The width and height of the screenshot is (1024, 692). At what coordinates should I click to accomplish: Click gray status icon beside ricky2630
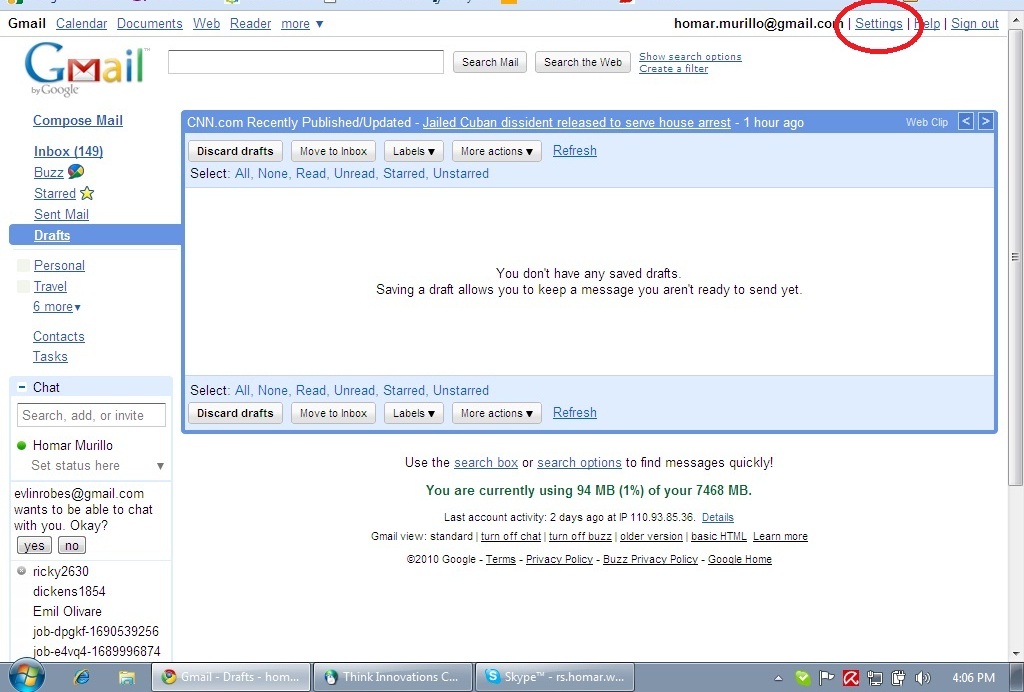pos(21,571)
